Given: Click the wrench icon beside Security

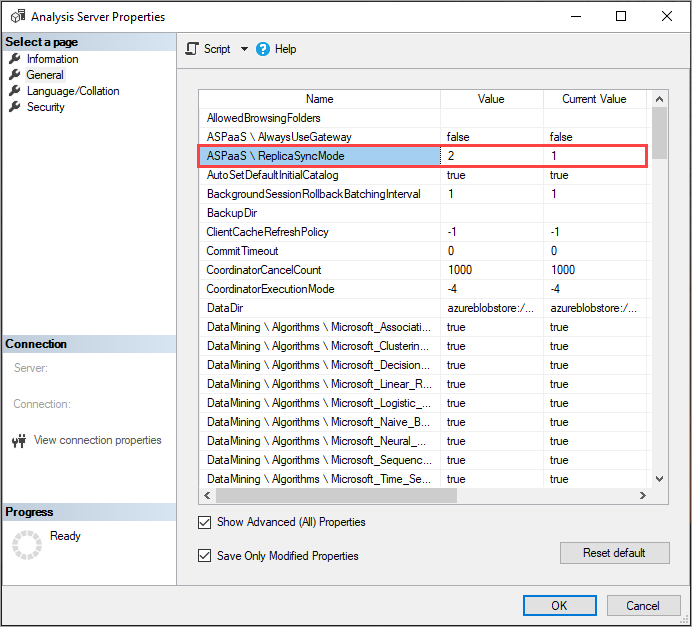Looking at the screenshot, I should [15, 107].
